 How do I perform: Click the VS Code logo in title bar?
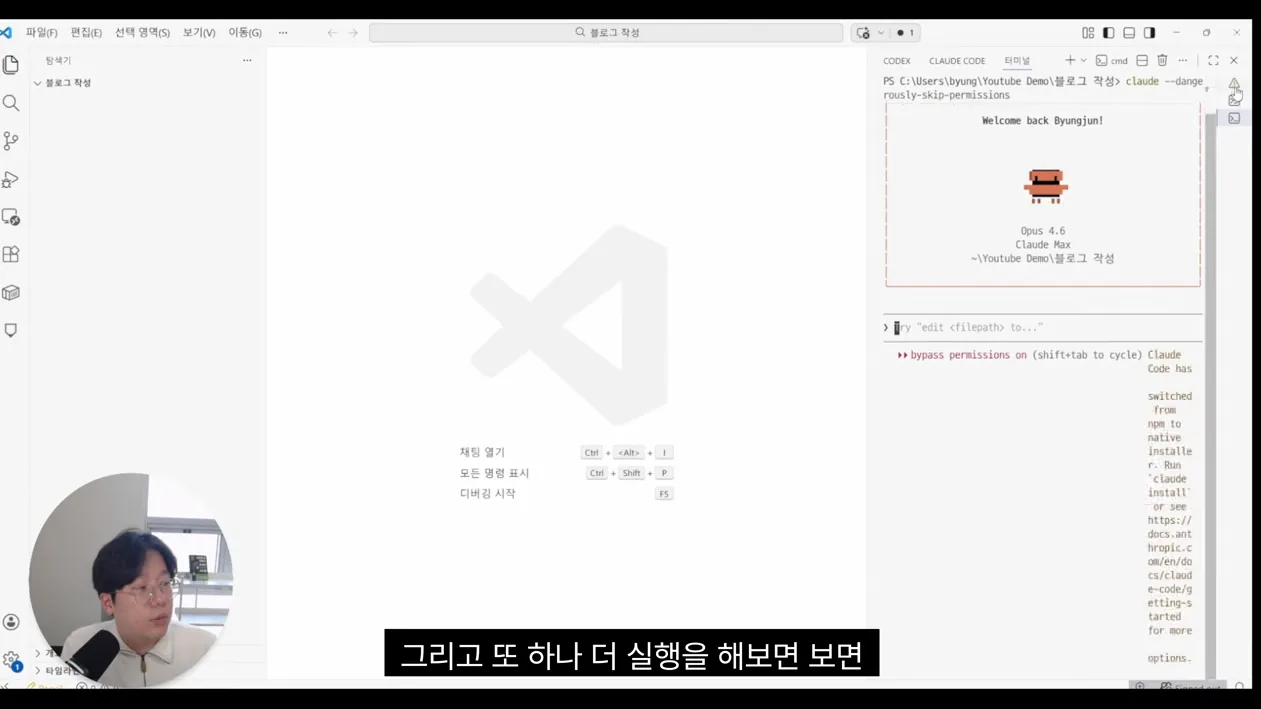tap(6, 33)
